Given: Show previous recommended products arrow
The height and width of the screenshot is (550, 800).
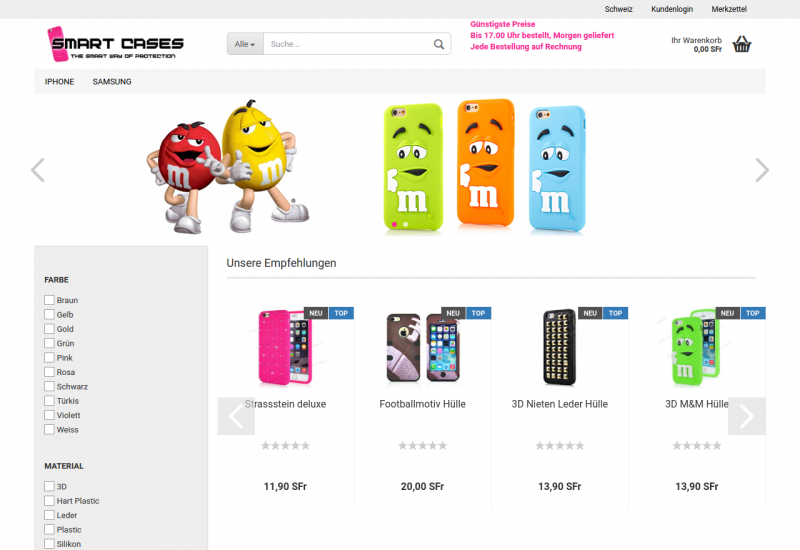Looking at the screenshot, I should [x=236, y=416].
